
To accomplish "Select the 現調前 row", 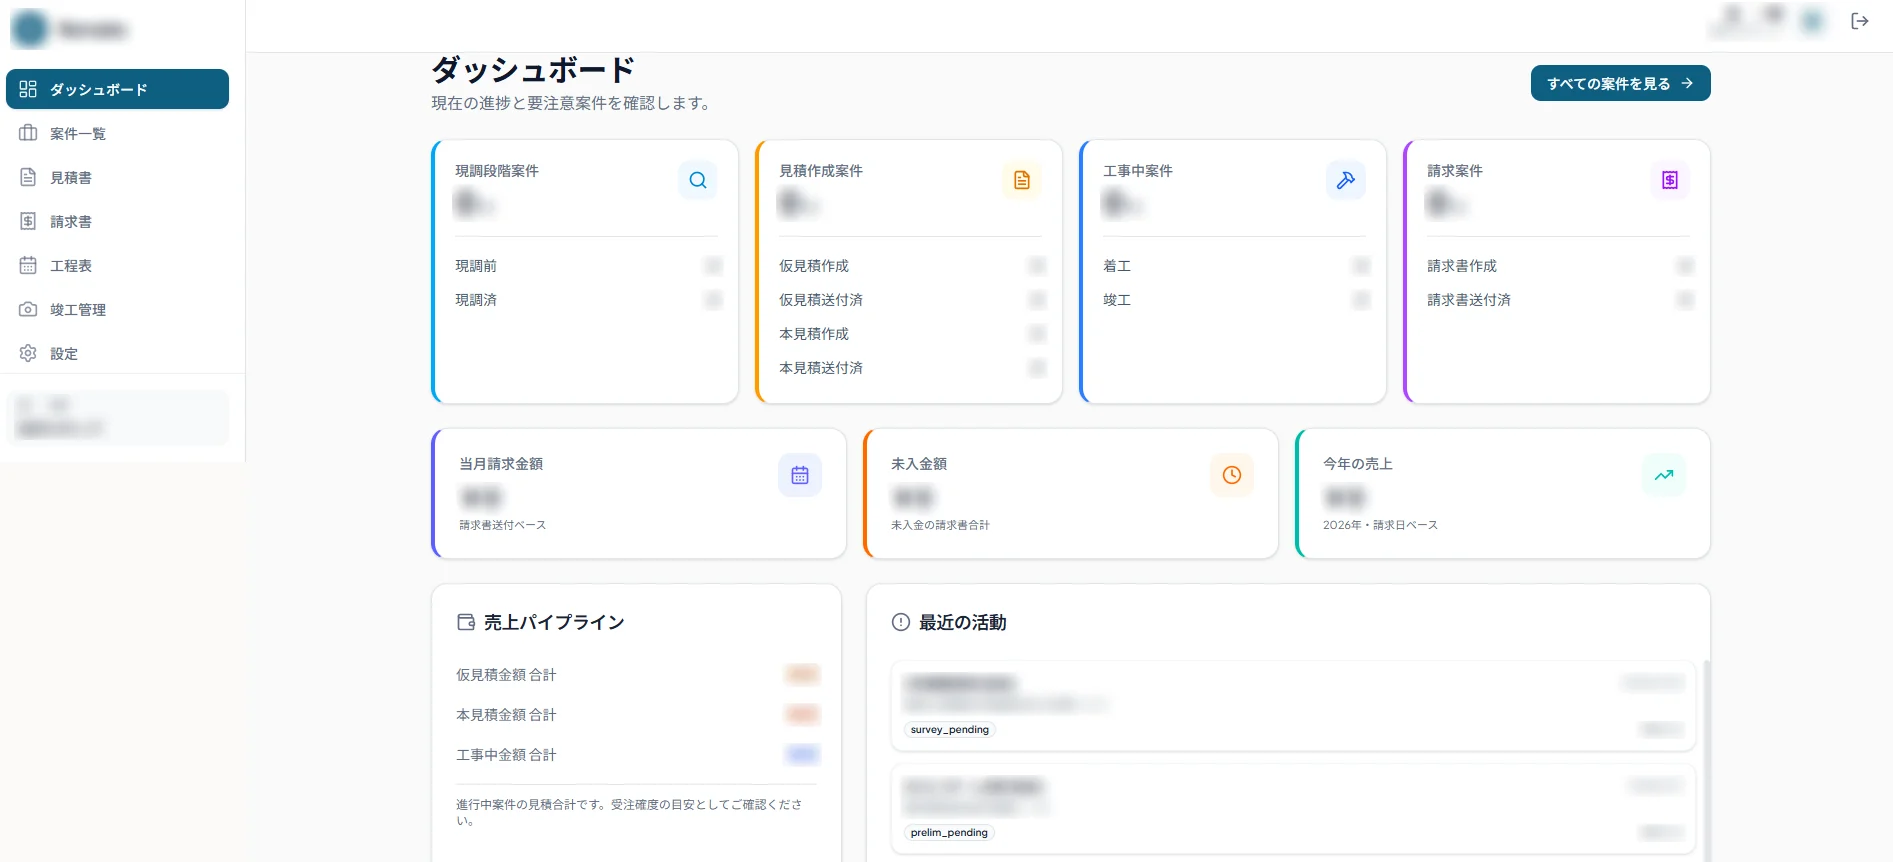I will click(588, 266).
